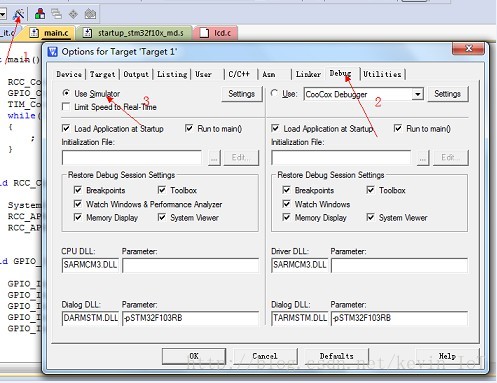Click the Manage Multi-Project Workspace icon
Viewport: 497px width, 383px height.
[56, 14]
